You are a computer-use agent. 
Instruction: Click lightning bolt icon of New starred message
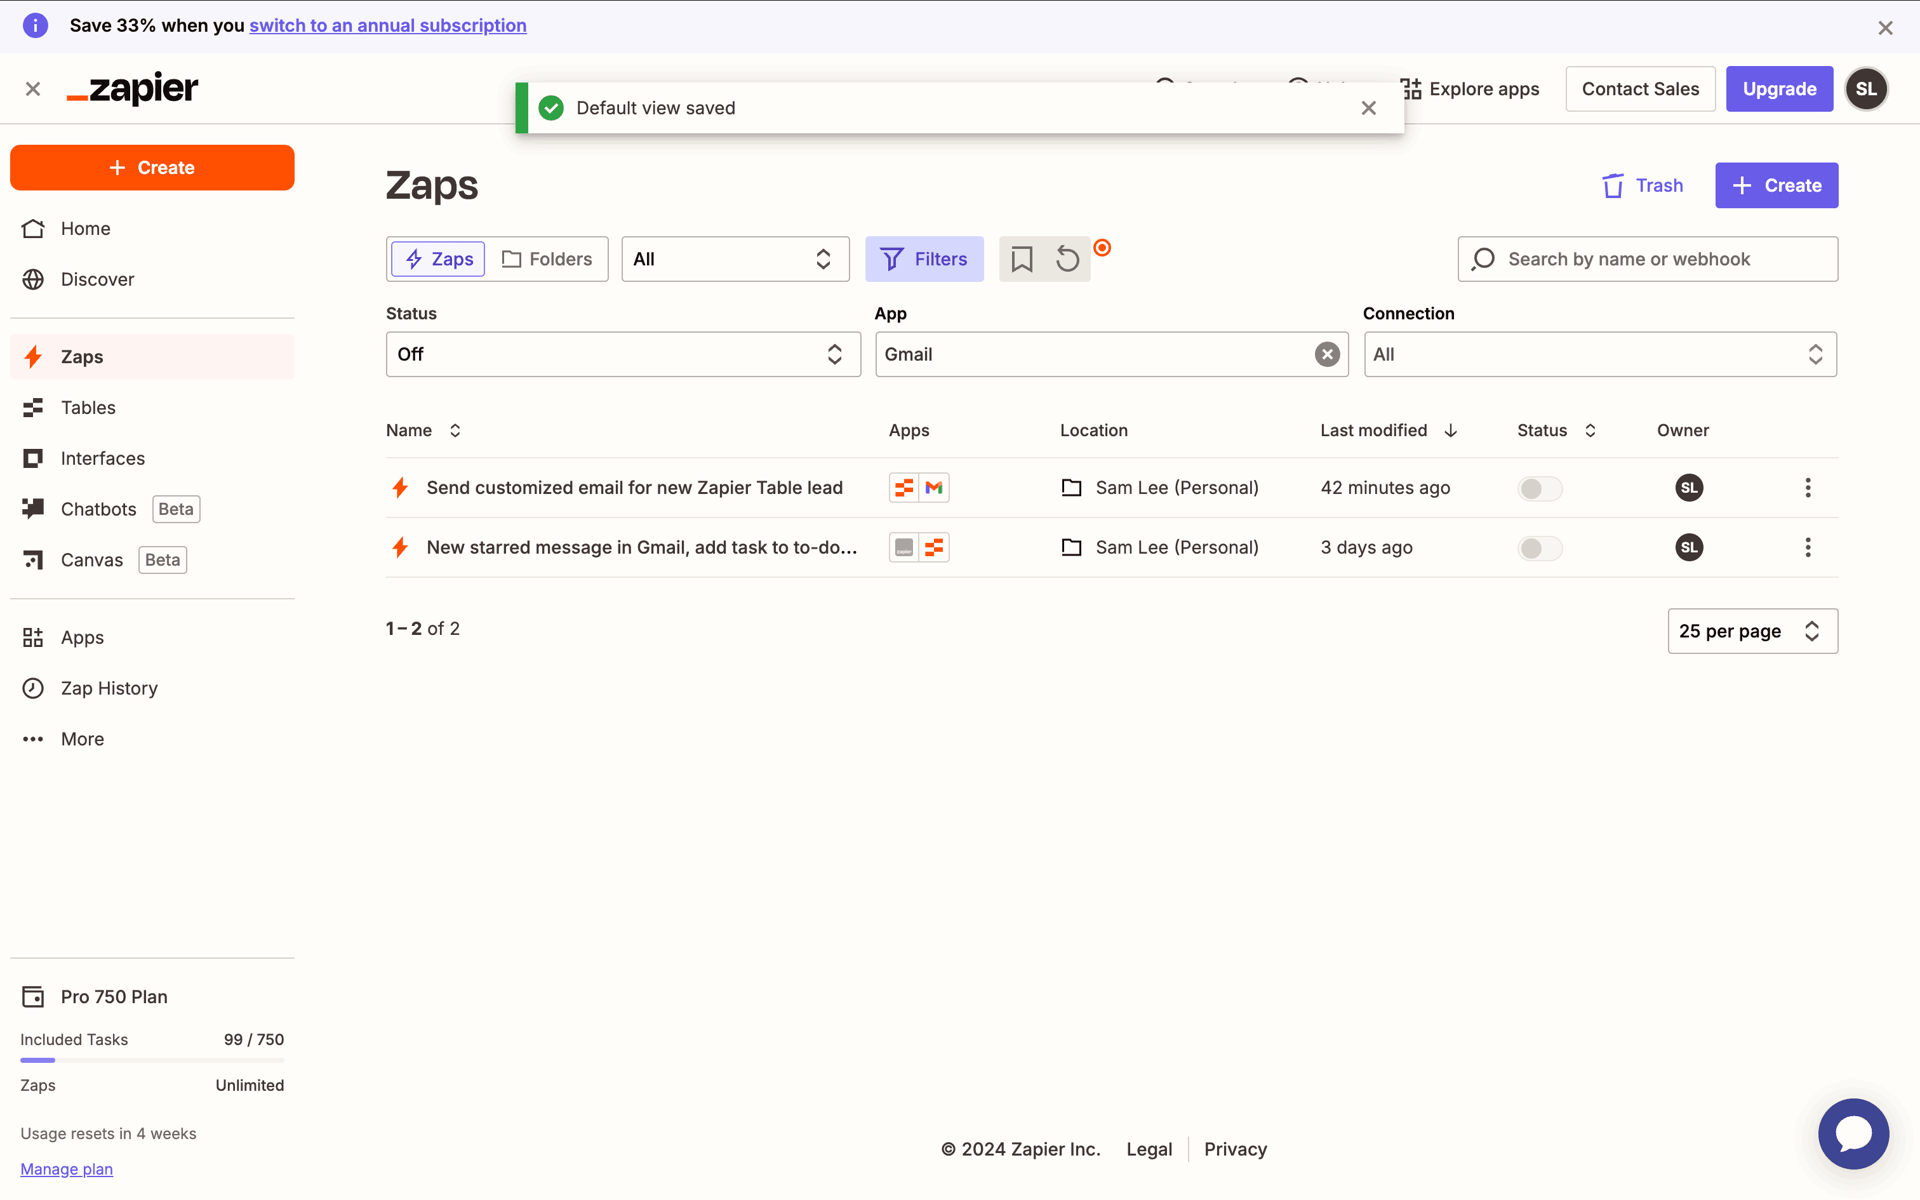(x=400, y=547)
